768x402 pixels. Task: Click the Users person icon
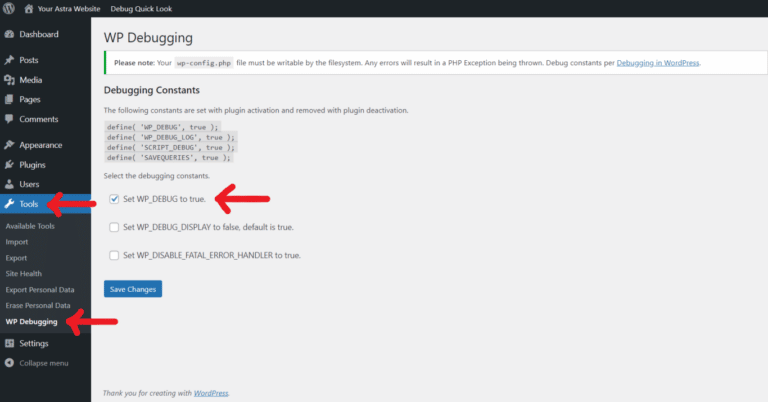(9, 184)
